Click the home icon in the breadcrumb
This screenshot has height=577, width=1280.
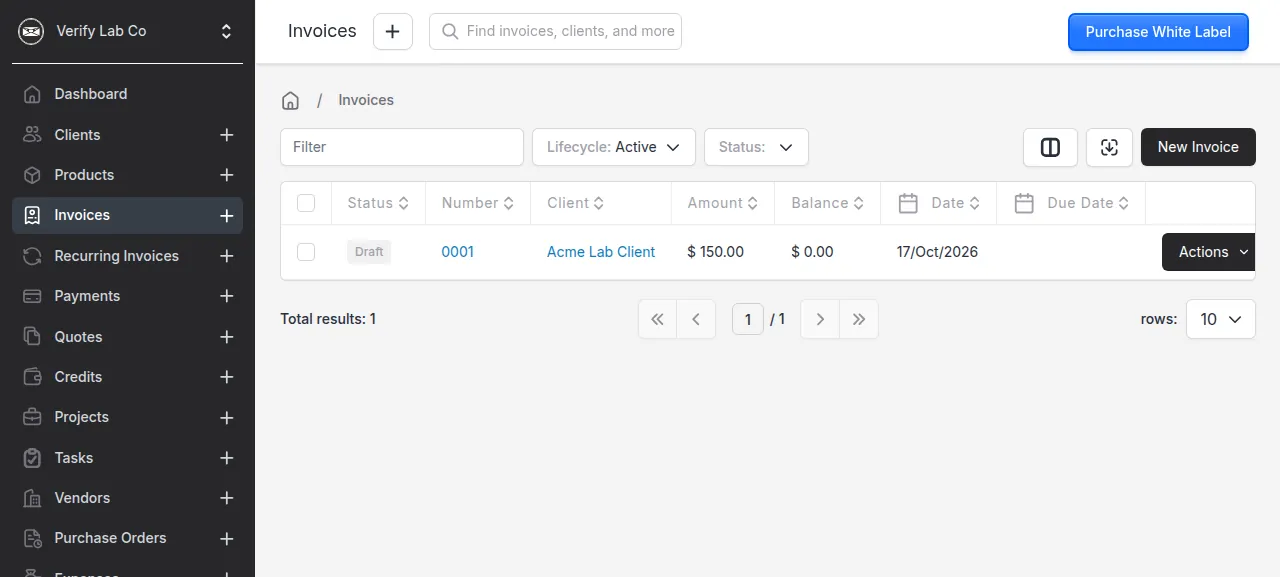point(290,100)
